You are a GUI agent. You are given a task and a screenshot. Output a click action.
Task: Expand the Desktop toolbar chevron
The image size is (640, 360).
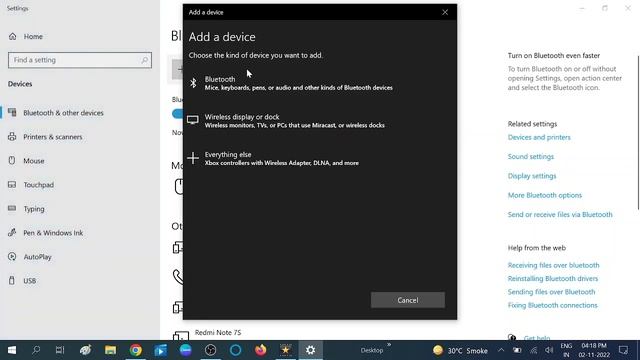[389, 345]
